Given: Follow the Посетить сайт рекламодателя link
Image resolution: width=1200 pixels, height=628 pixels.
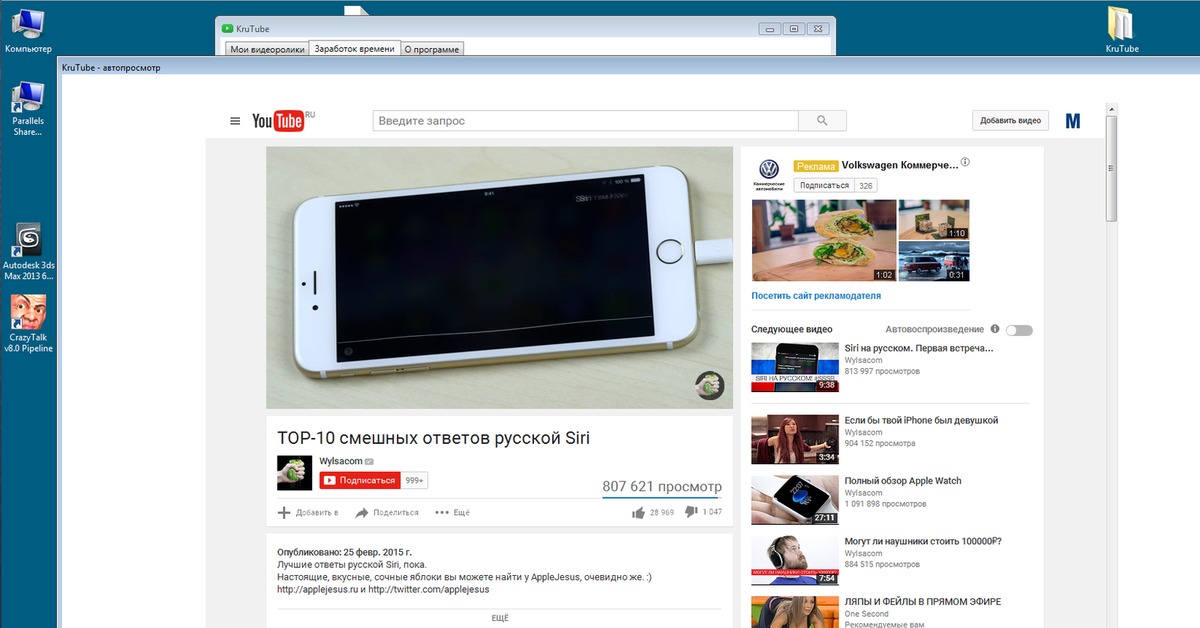Looking at the screenshot, I should tap(816, 296).
